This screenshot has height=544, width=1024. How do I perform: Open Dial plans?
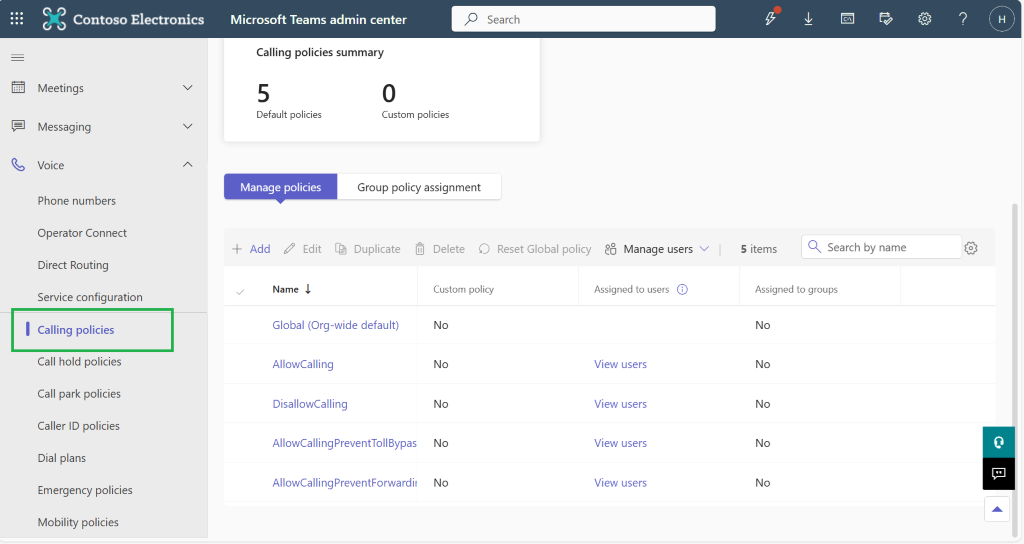point(61,458)
